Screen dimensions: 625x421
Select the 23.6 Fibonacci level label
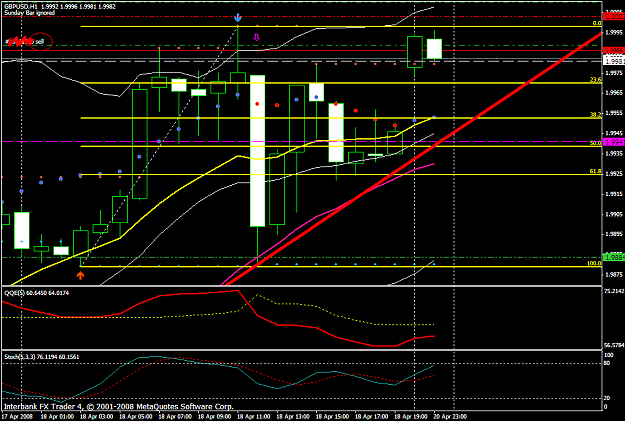(x=596, y=80)
